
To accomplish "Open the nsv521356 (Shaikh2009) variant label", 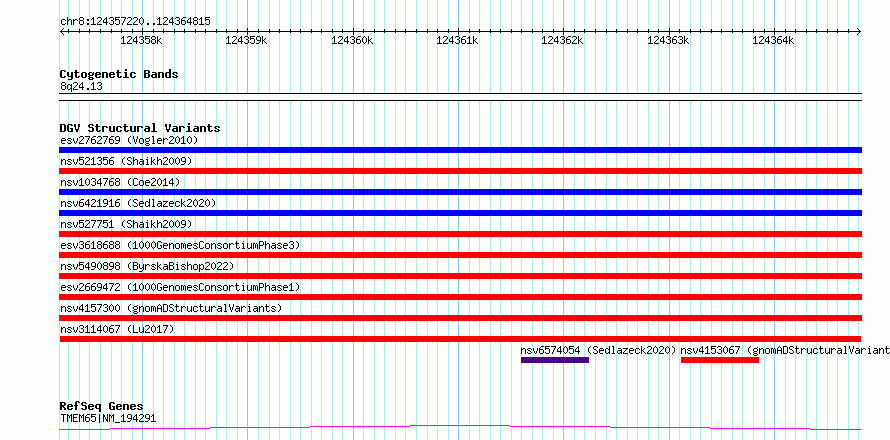I will pos(126,161).
